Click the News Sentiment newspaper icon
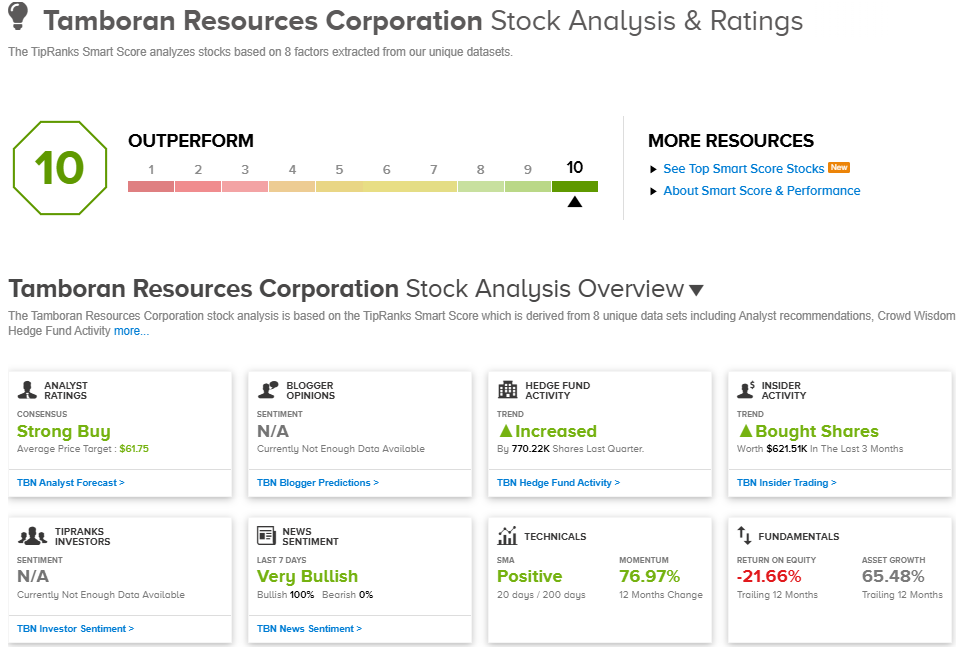Image resolution: width=956 pixels, height=647 pixels. pyautogui.click(x=266, y=536)
